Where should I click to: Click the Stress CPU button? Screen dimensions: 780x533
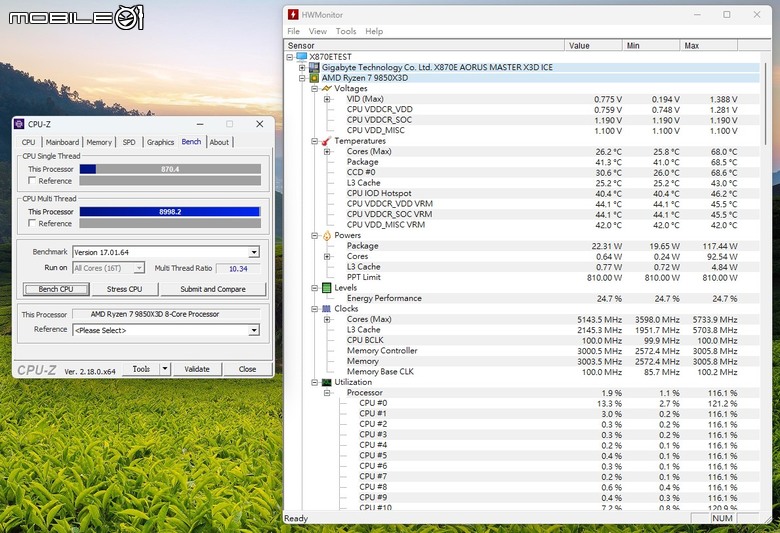tap(124, 289)
